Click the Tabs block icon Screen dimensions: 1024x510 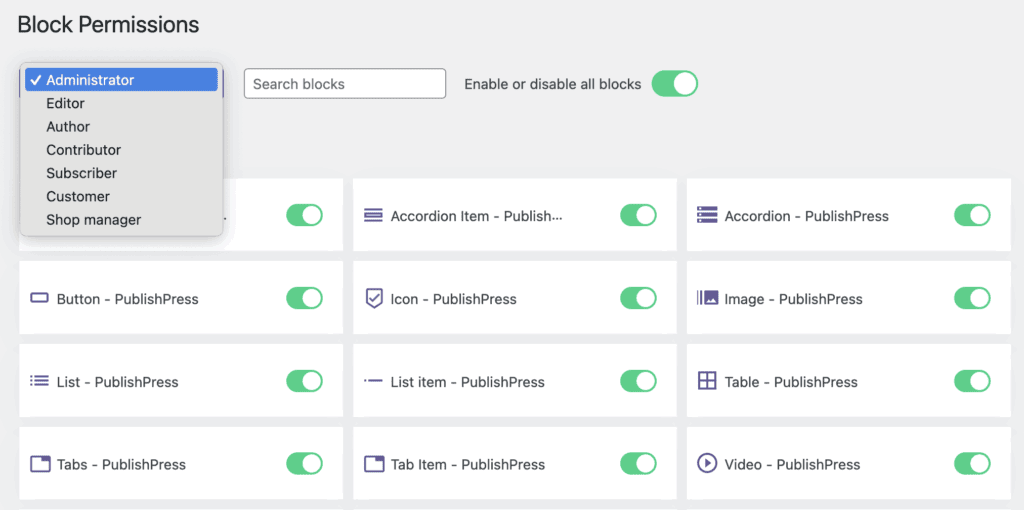40,464
